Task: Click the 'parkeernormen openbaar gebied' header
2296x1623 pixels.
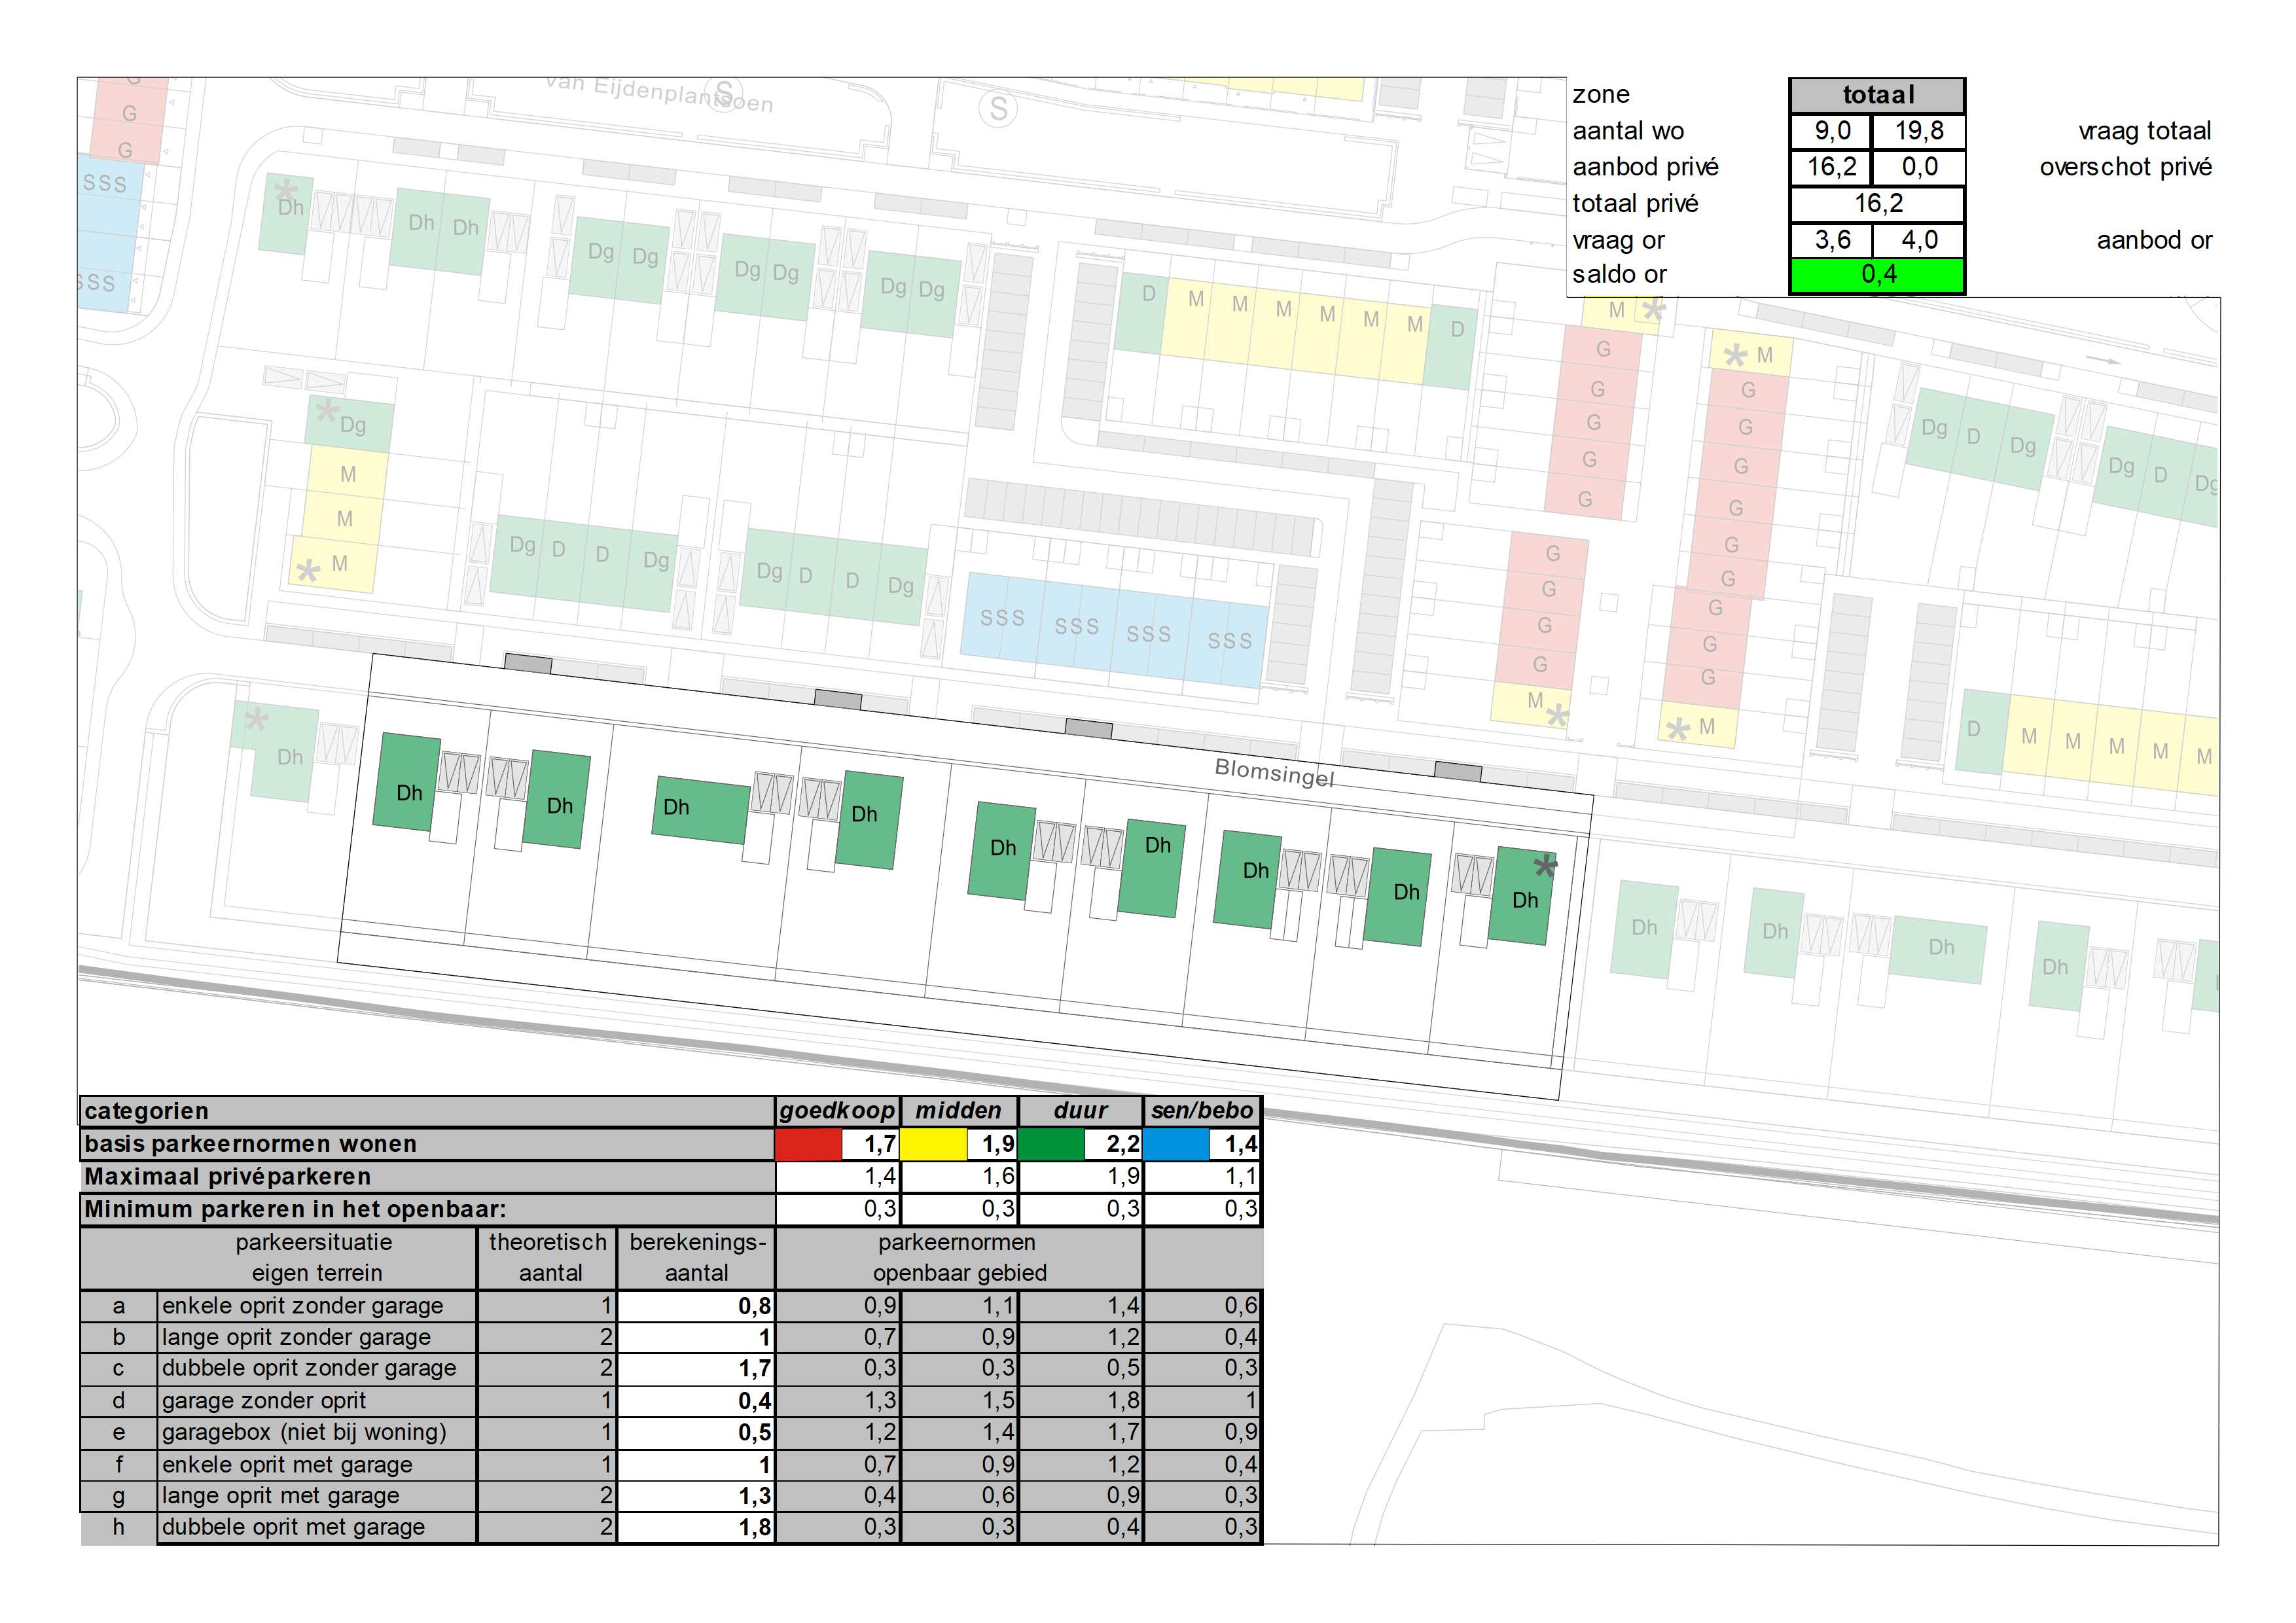Action: [959, 1258]
